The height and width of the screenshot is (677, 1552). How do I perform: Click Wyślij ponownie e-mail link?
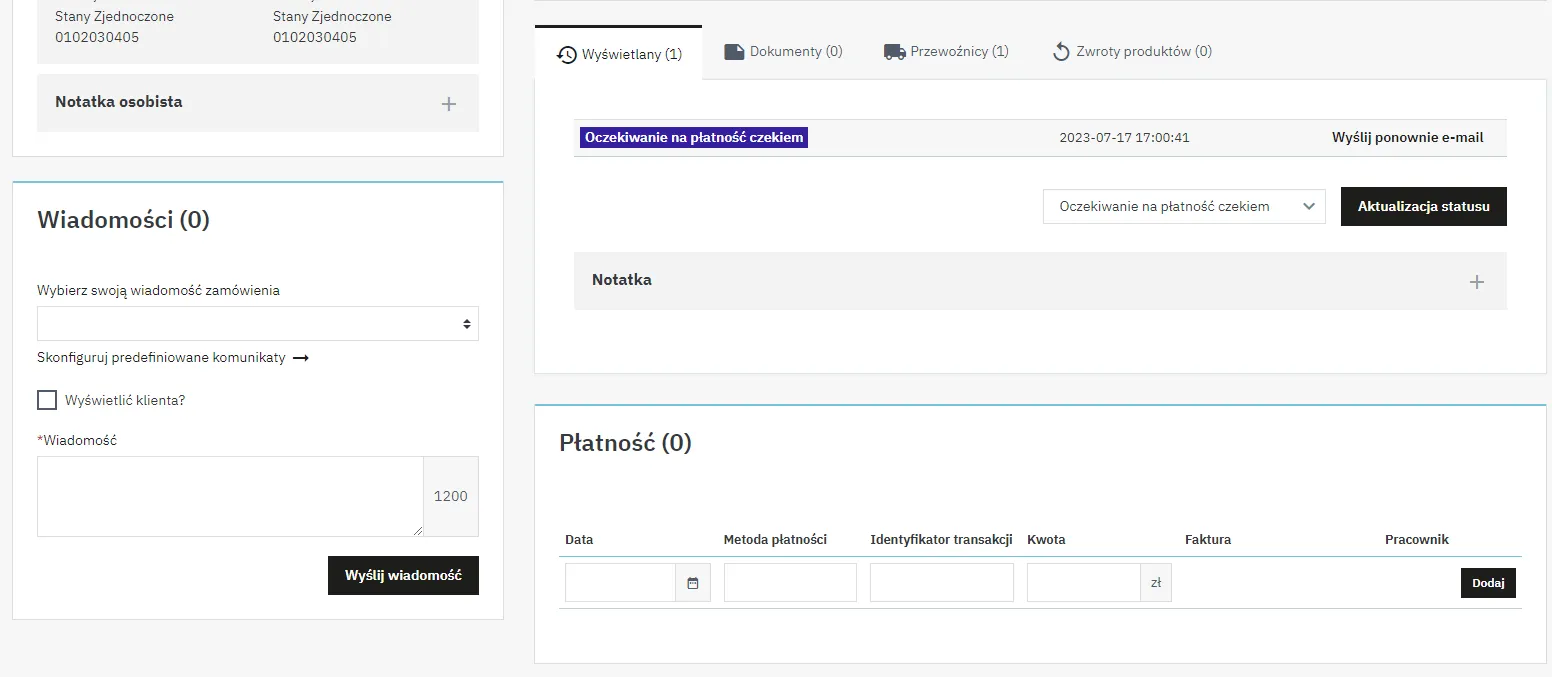pos(1407,138)
